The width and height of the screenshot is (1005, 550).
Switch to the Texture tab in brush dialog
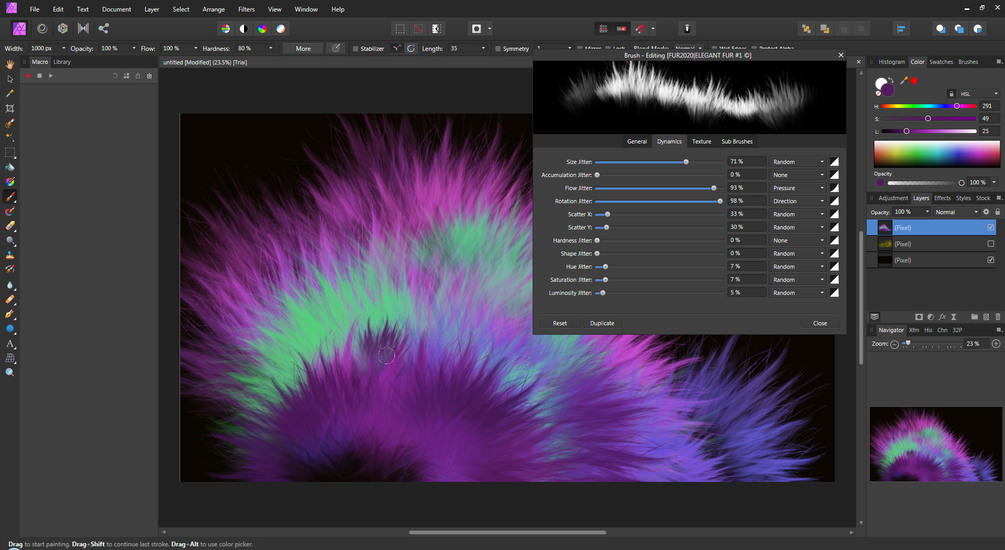tap(701, 142)
